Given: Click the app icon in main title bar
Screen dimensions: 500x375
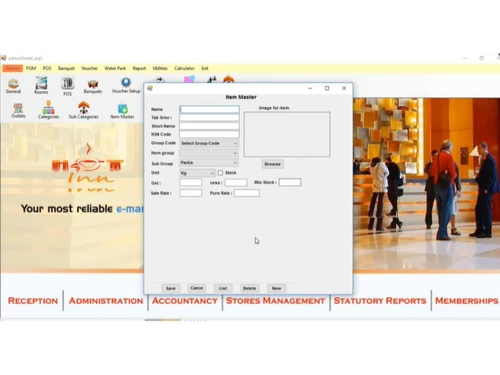Looking at the screenshot, I should point(4,58).
